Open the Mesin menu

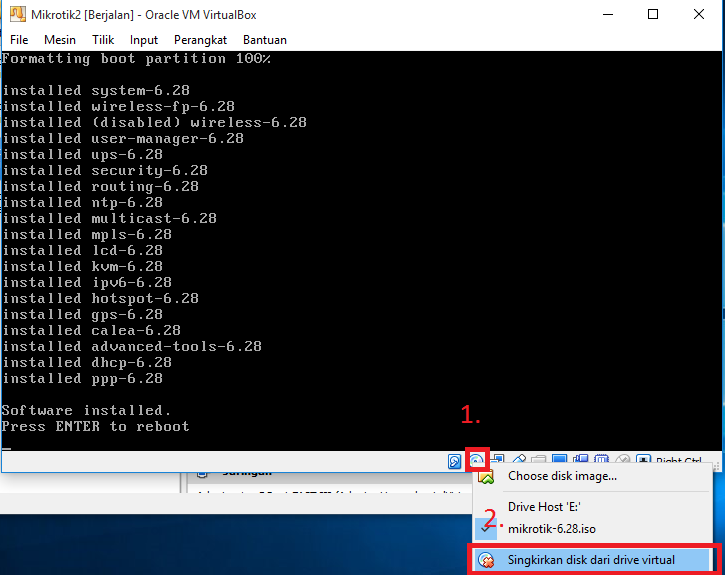pyautogui.click(x=60, y=40)
